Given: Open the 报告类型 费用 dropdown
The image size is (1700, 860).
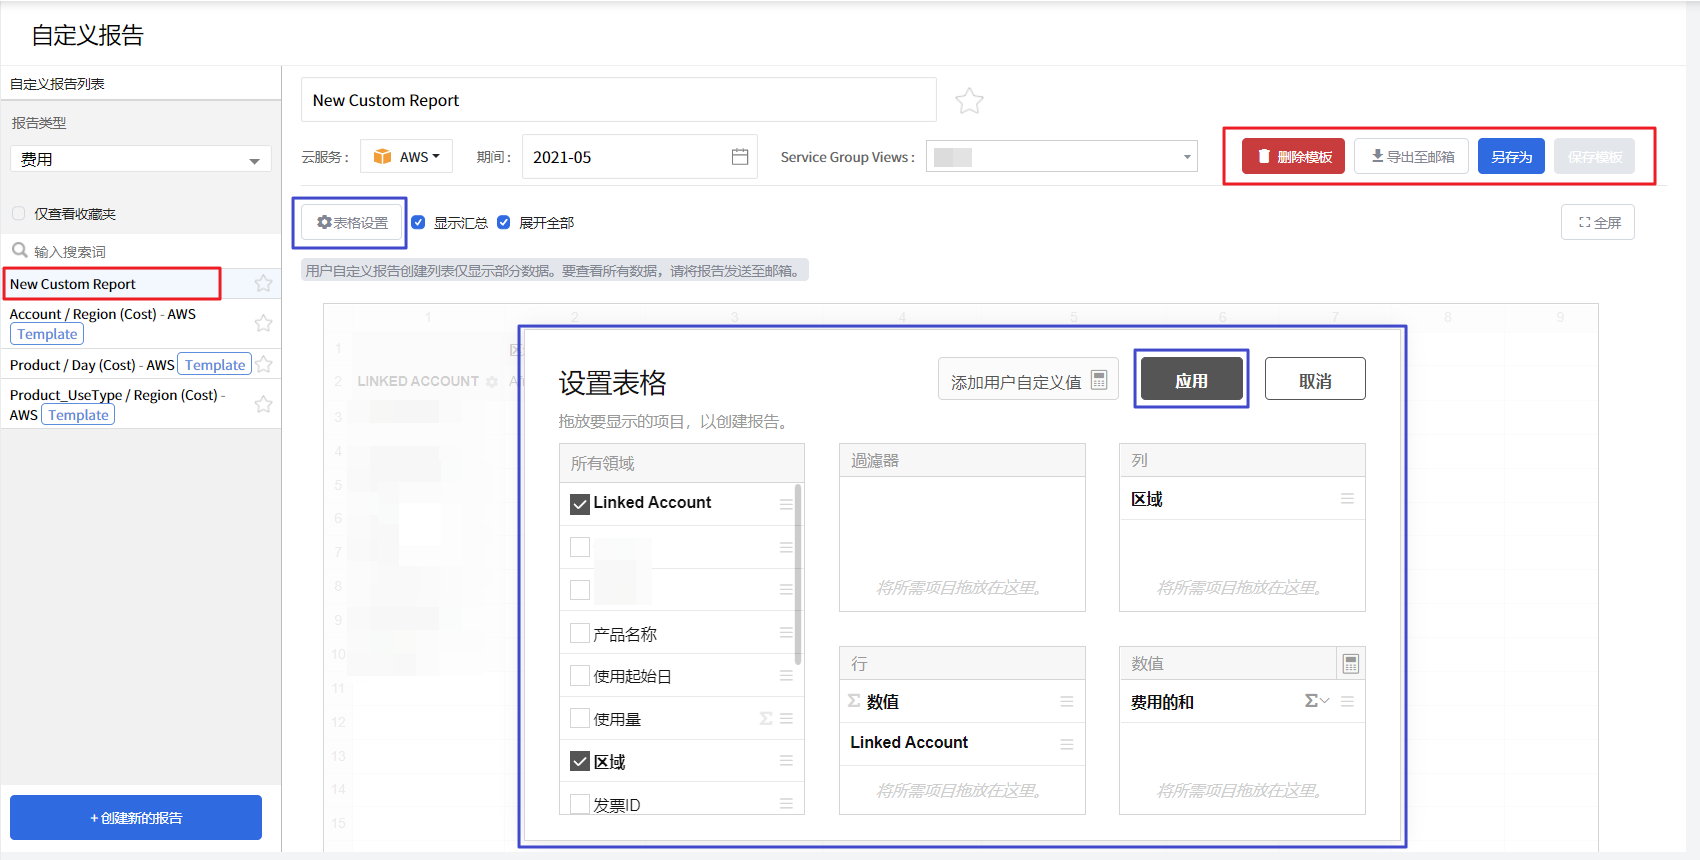Looking at the screenshot, I should 140,160.
